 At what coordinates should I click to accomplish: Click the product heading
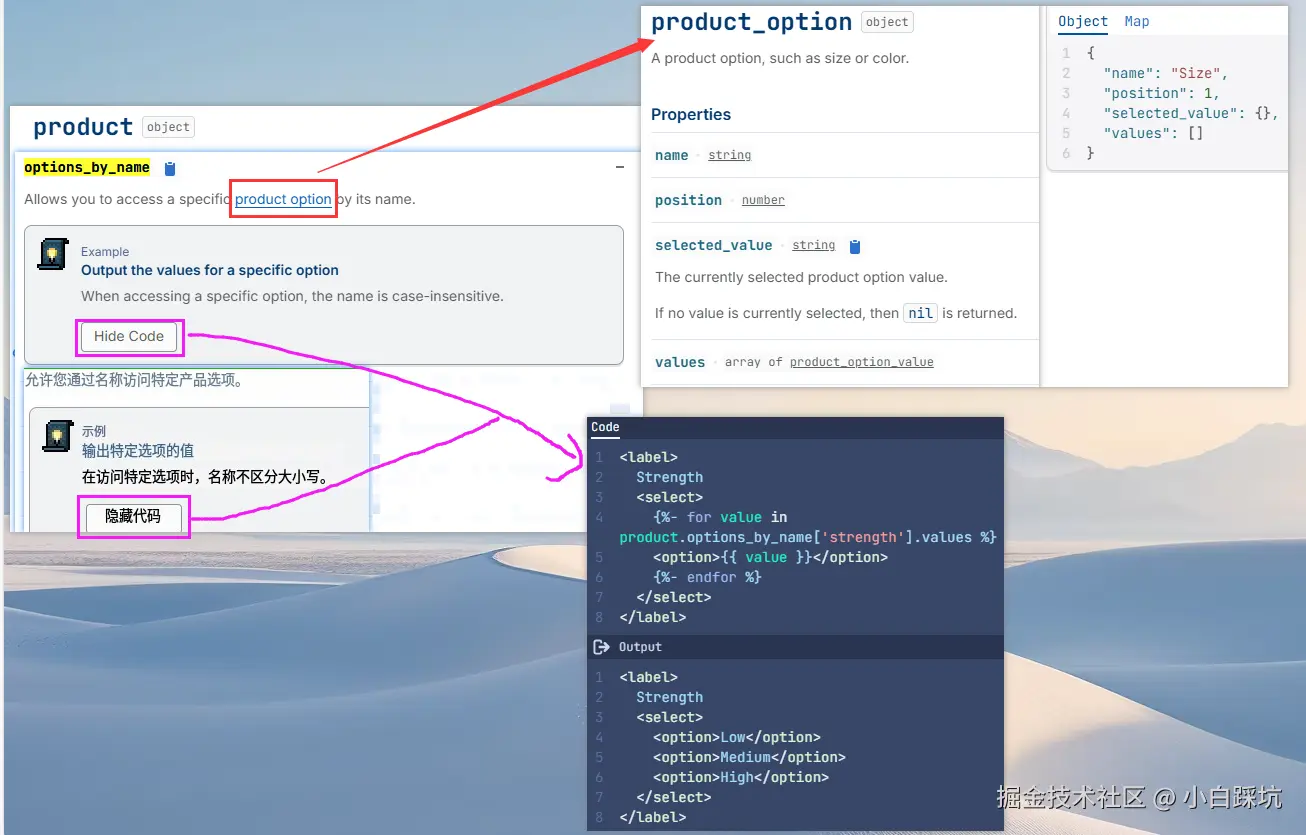pos(83,127)
